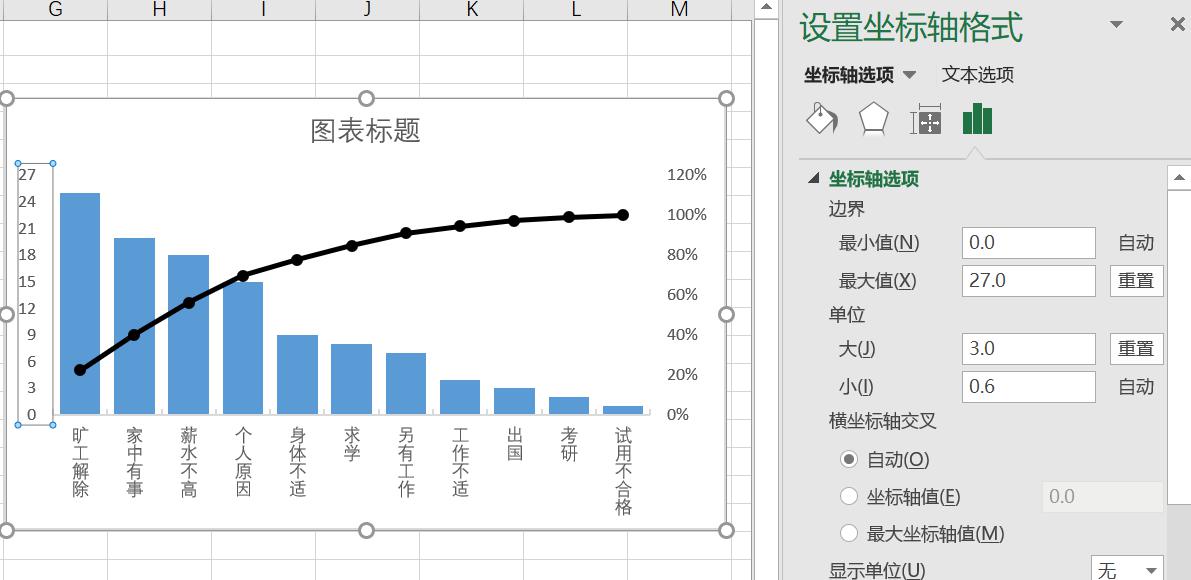The height and width of the screenshot is (580, 1191).
Task: Select column K header
Action: tap(472, 9)
